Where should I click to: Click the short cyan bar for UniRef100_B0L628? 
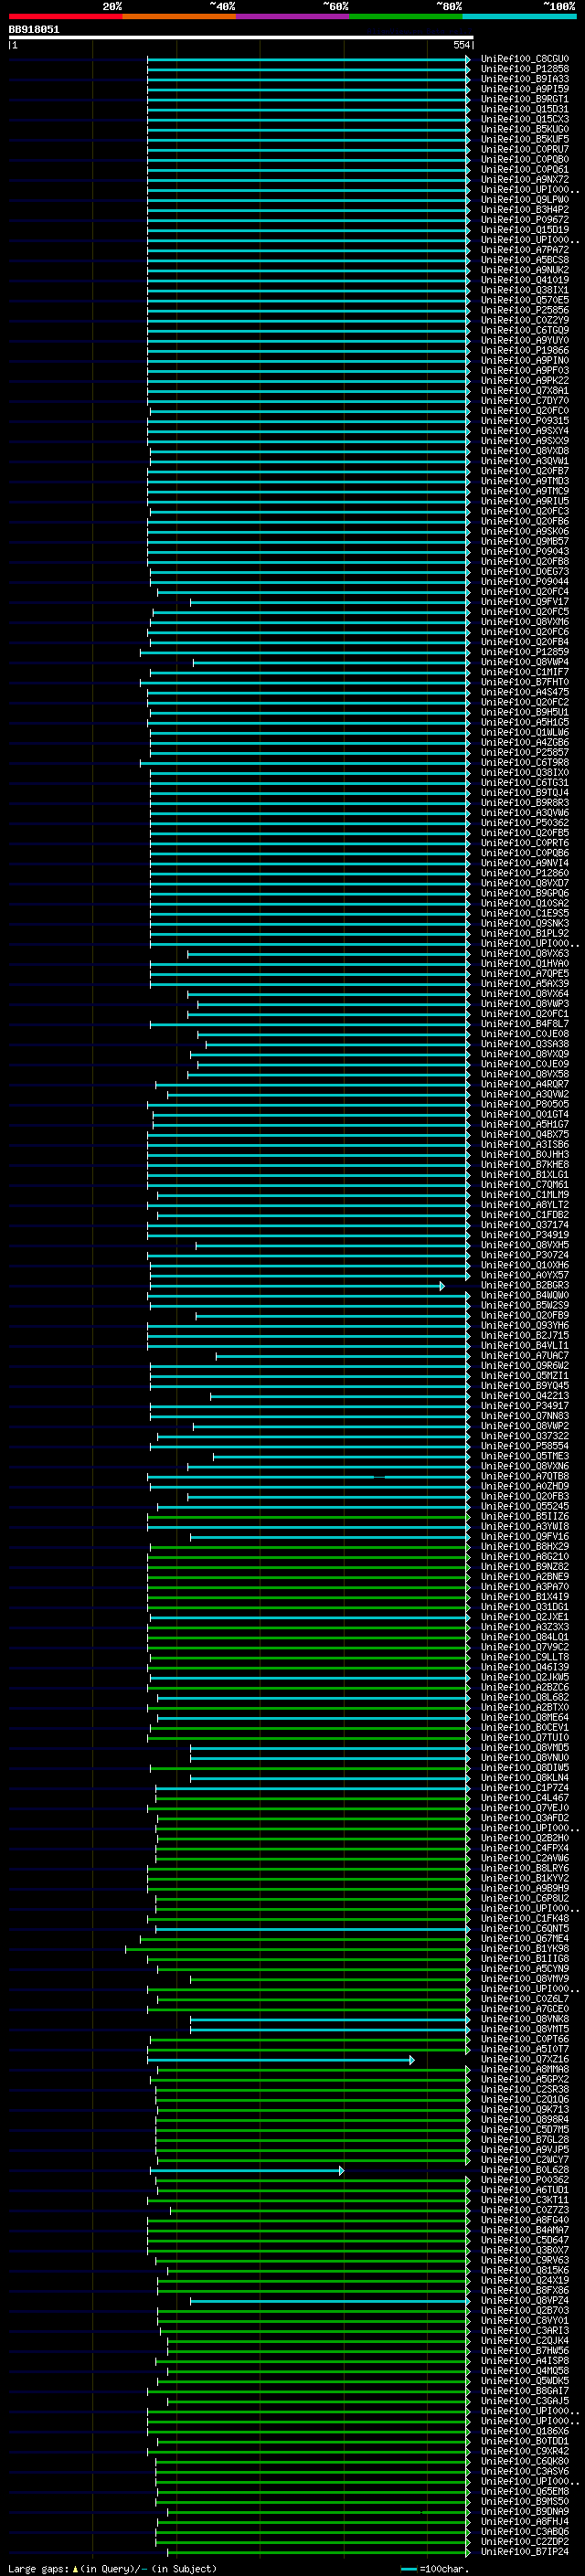(x=247, y=2170)
